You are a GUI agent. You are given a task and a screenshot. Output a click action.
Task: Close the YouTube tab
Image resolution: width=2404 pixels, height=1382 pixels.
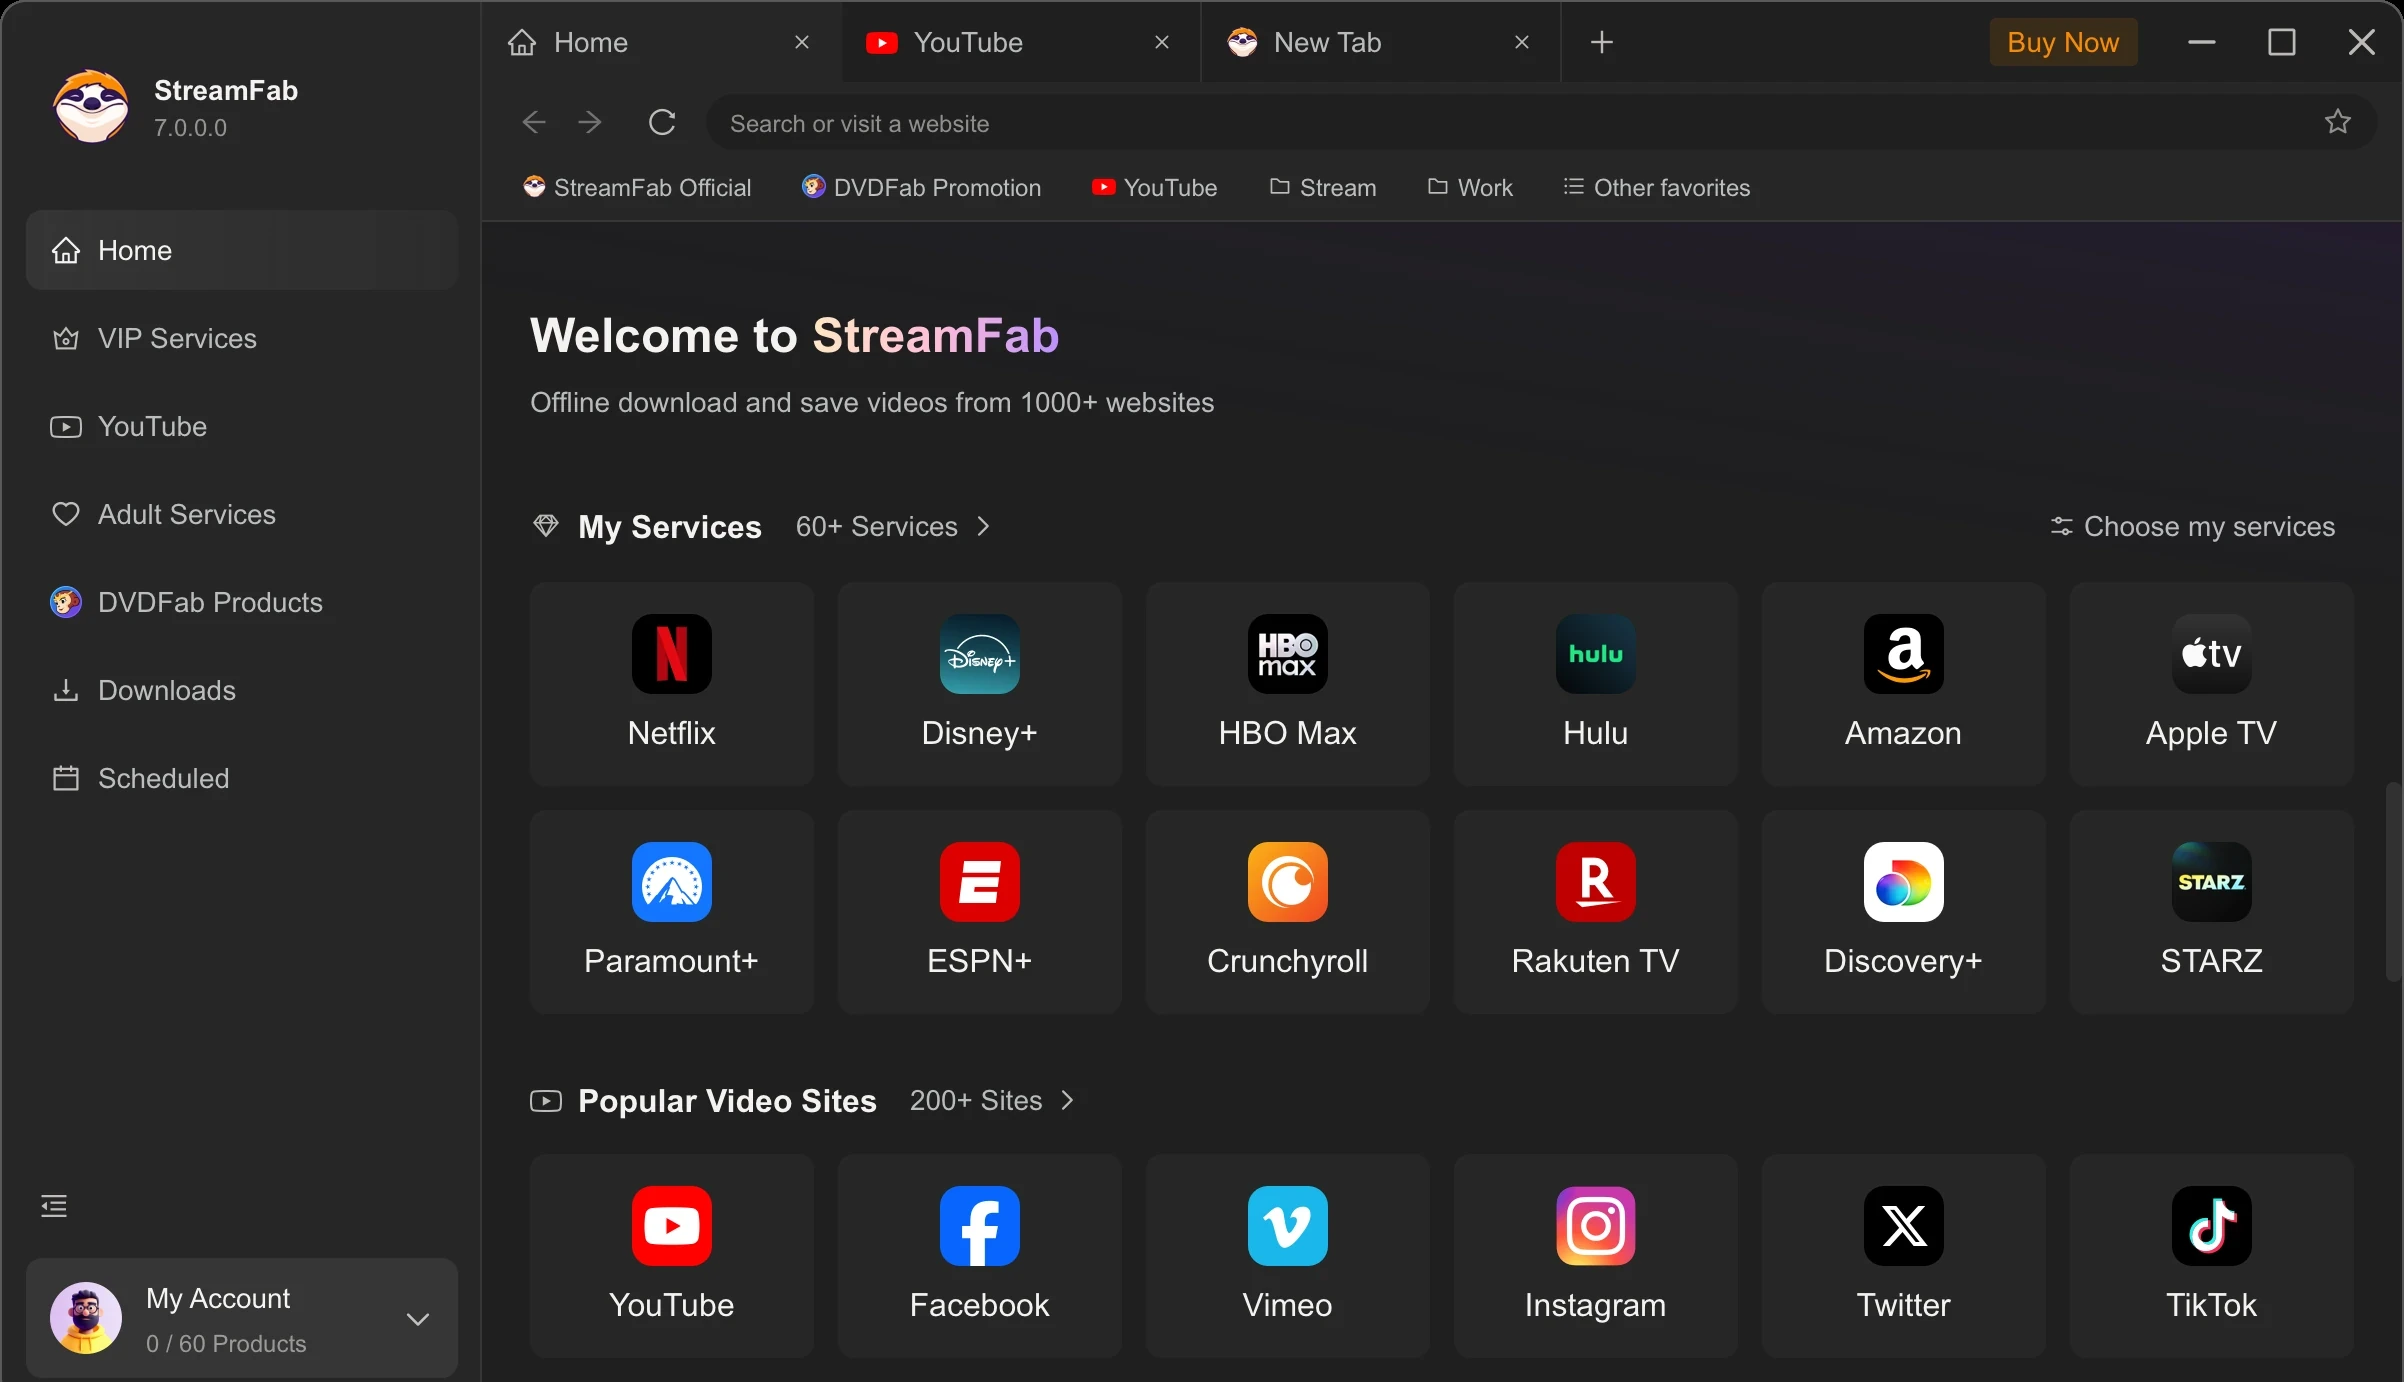point(1161,42)
